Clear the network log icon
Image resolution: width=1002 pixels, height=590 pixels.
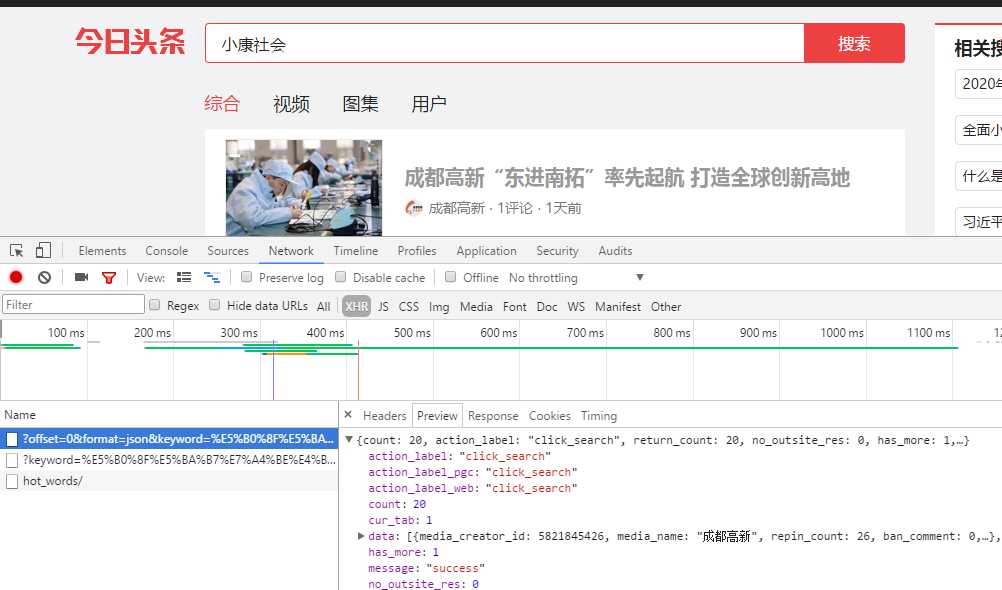pos(44,277)
